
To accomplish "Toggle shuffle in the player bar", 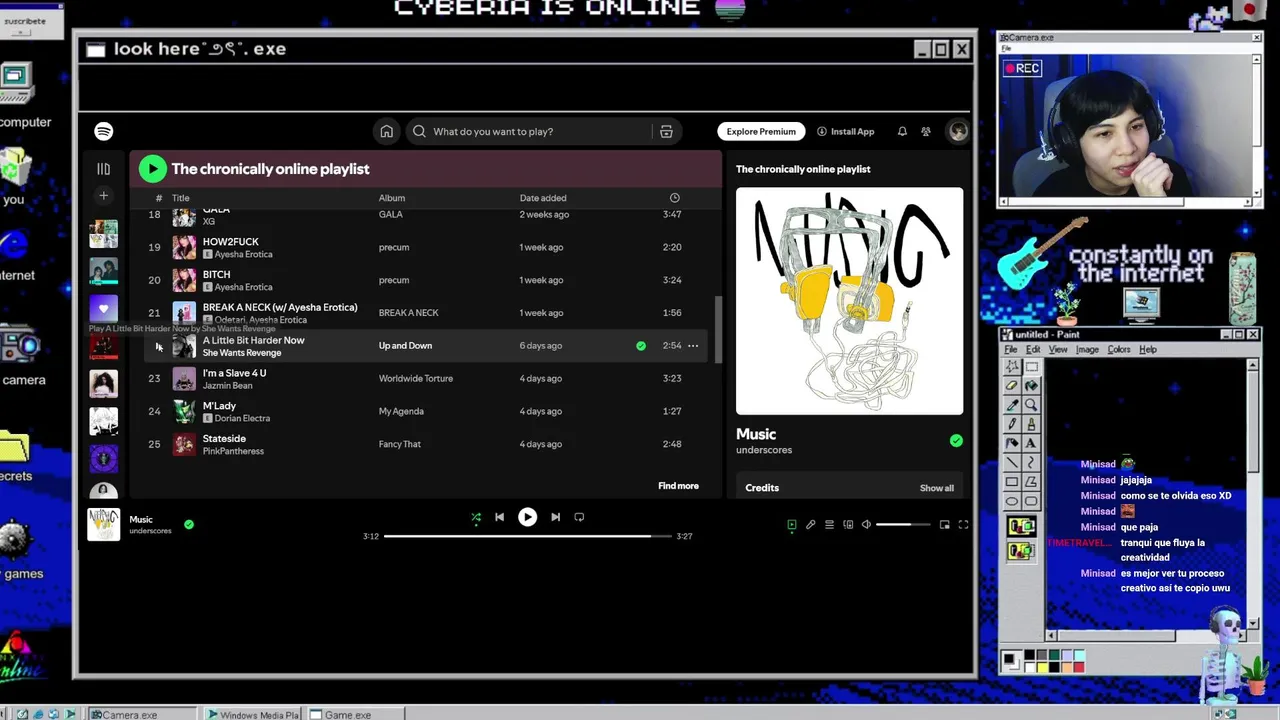I will tap(476, 517).
